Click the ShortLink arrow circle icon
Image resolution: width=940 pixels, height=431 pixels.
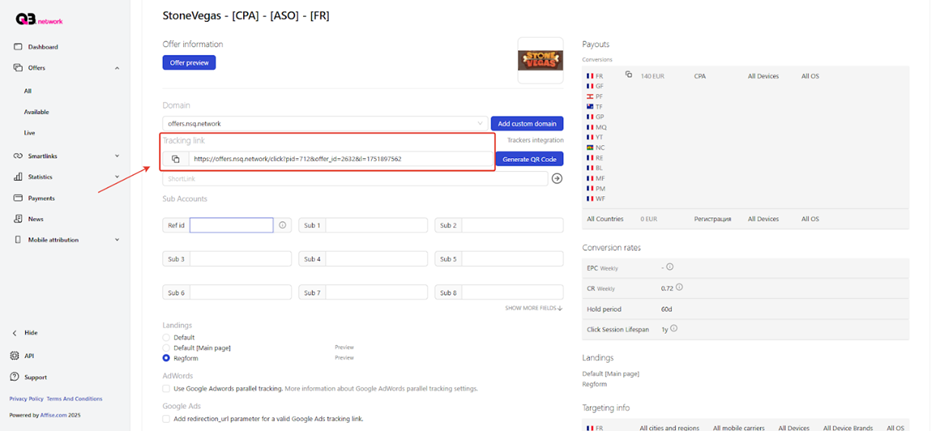[557, 179]
